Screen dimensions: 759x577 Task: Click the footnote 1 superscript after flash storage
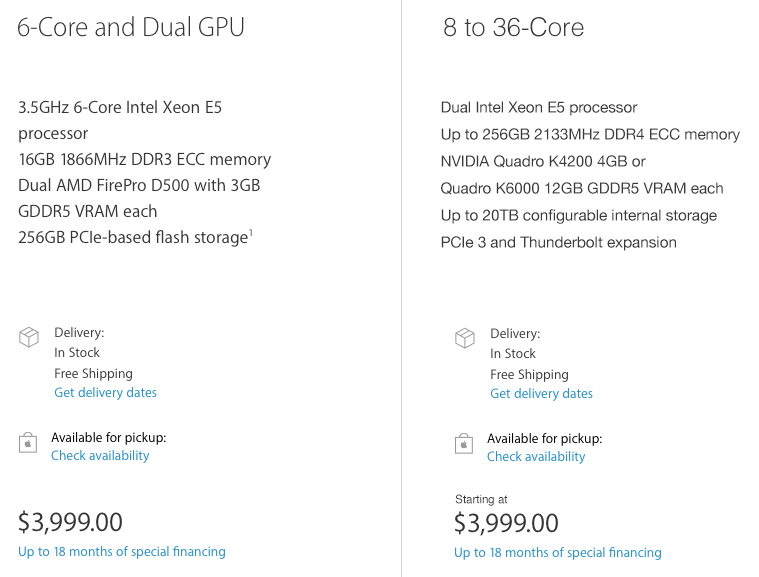250,232
